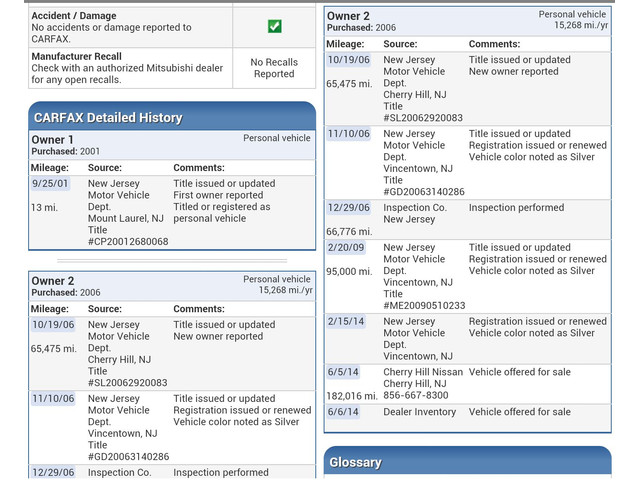The image size is (640, 480).
Task: Select the 2/20/09 date entry
Action: click(x=346, y=248)
